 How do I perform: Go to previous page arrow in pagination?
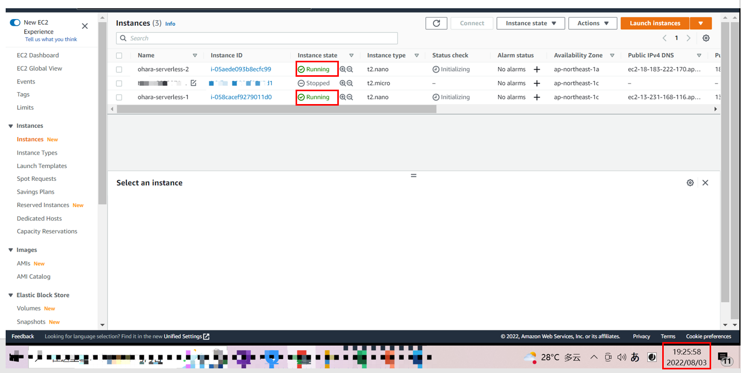tap(664, 38)
